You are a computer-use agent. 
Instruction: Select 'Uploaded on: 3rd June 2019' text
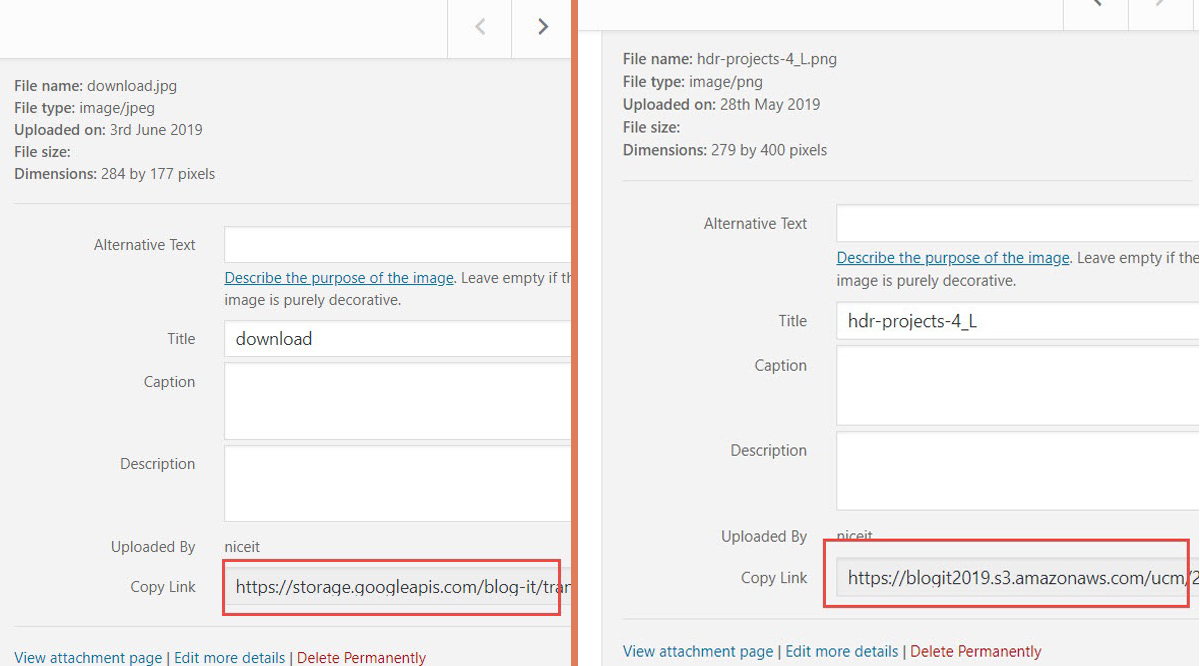[108, 130]
